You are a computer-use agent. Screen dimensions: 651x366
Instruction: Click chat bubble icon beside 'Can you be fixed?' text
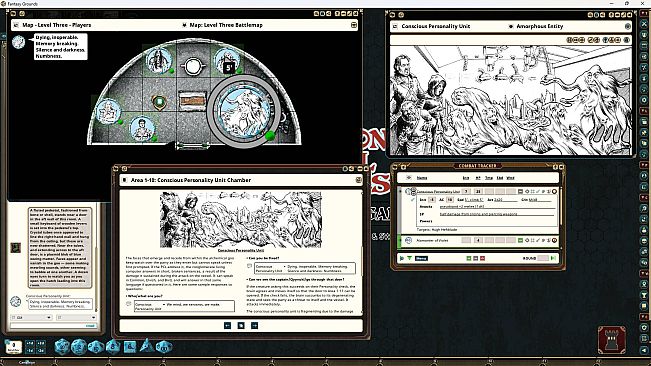pyautogui.click(x=250, y=266)
